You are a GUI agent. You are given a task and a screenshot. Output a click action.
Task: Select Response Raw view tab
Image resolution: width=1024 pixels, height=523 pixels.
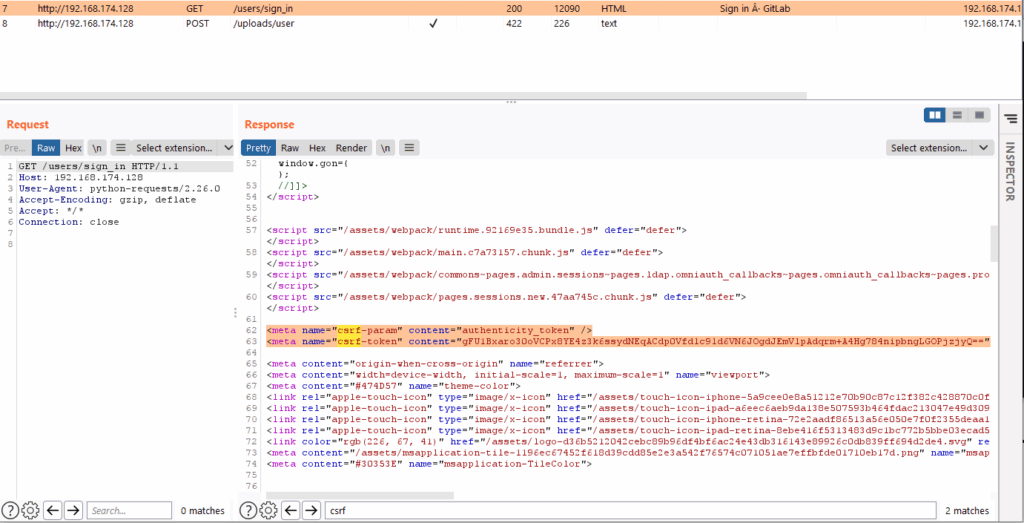[x=289, y=147]
